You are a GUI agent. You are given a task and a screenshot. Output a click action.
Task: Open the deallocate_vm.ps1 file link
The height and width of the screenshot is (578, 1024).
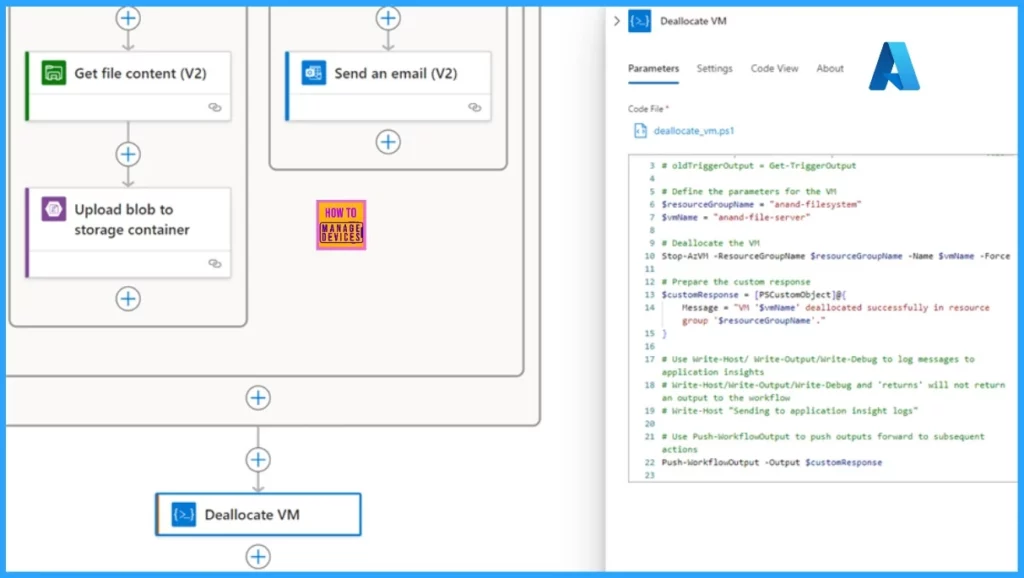(694, 131)
